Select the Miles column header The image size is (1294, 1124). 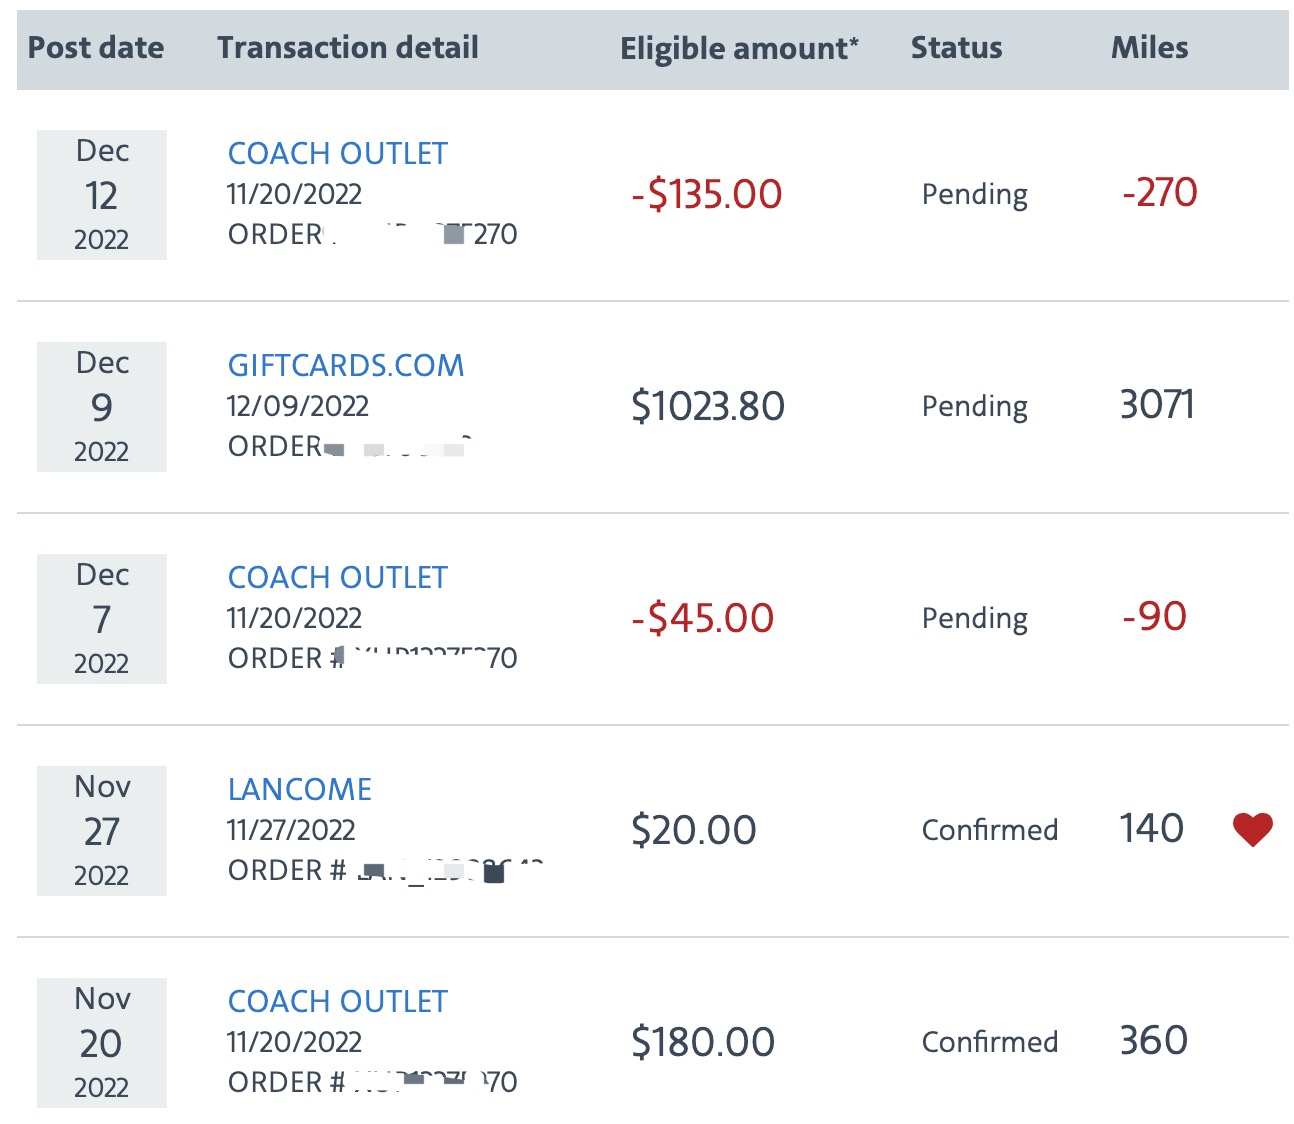pyautogui.click(x=1150, y=47)
